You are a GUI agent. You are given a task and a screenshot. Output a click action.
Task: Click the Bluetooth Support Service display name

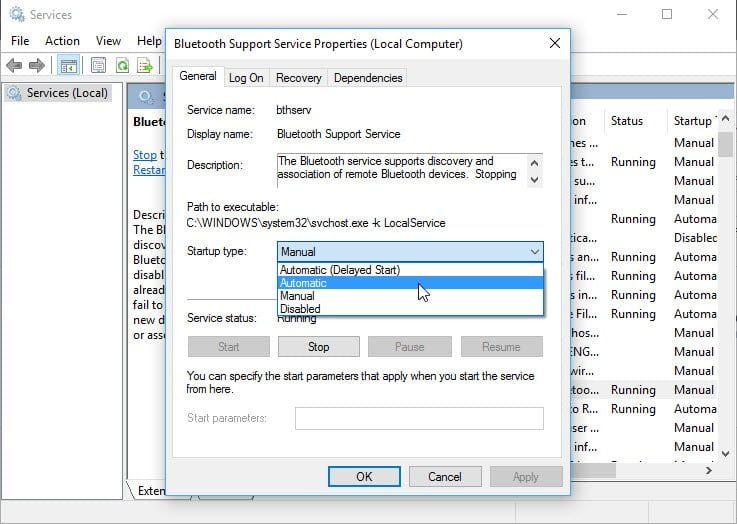[338, 134]
